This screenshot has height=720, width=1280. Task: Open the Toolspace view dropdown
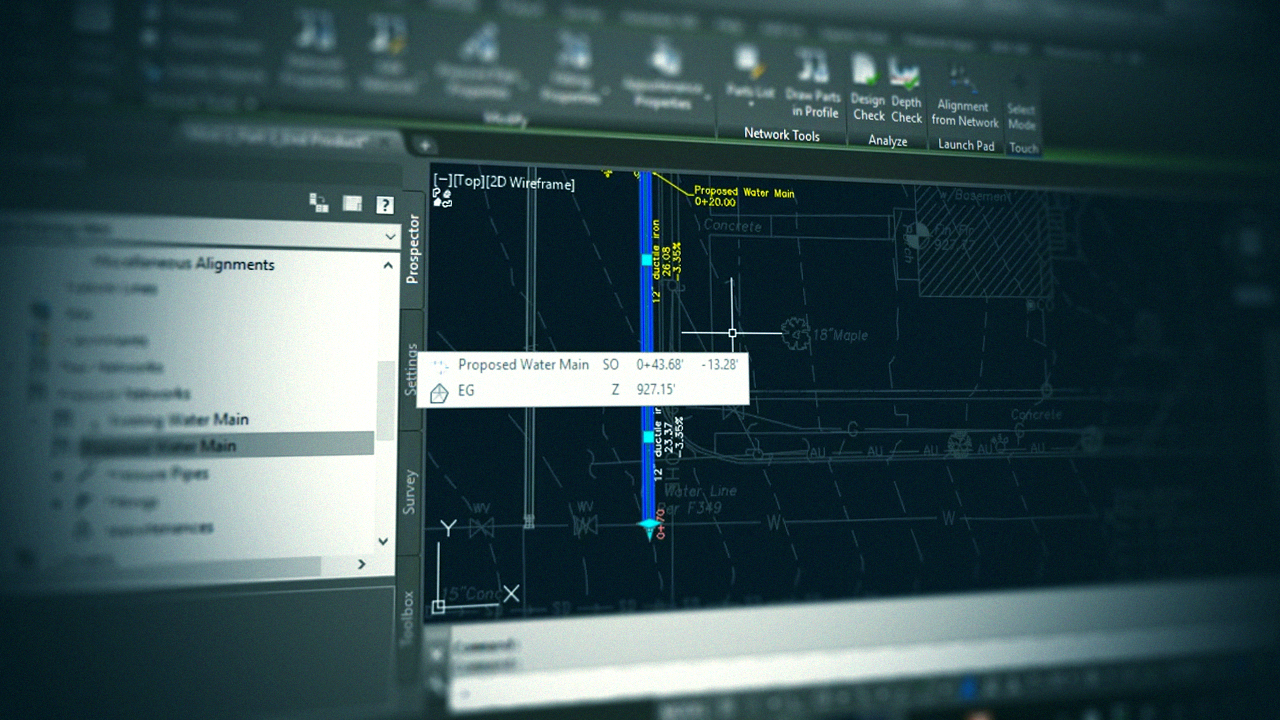(x=390, y=236)
